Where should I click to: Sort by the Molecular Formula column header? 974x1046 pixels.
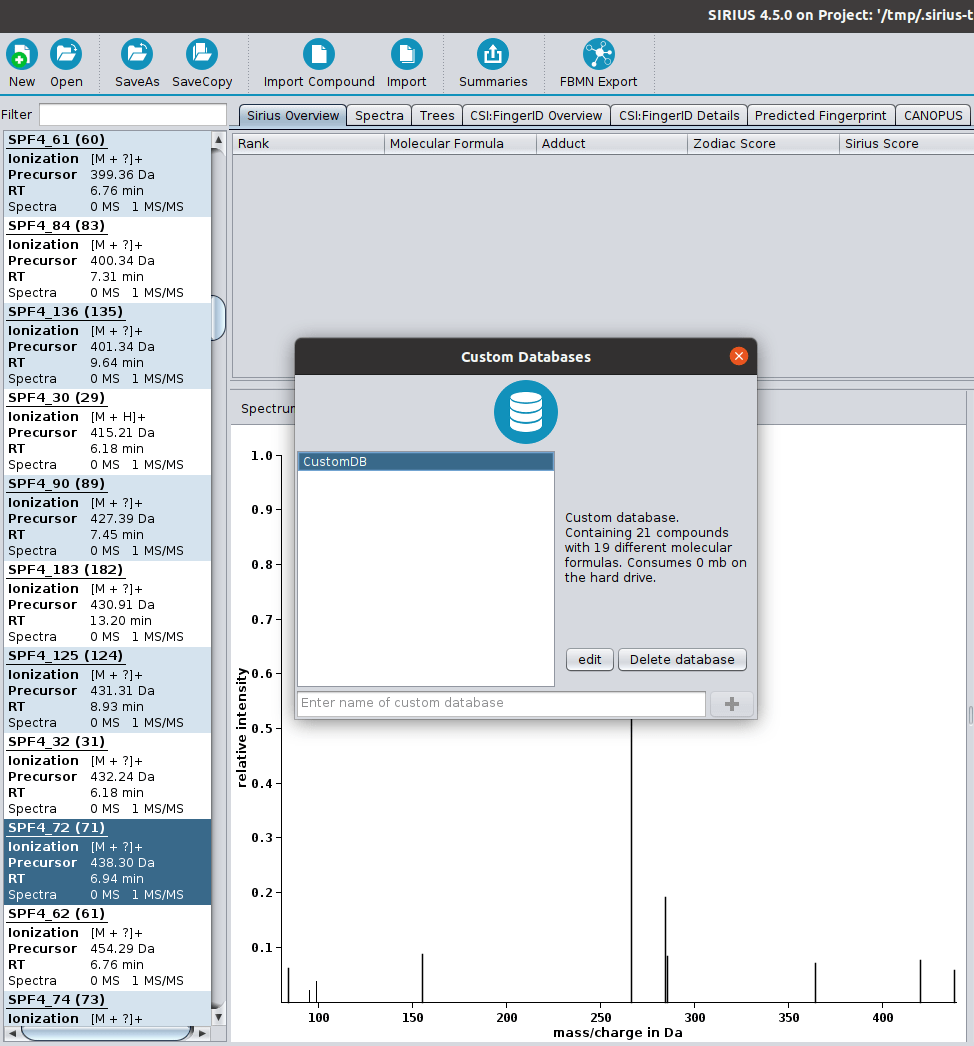coord(460,143)
